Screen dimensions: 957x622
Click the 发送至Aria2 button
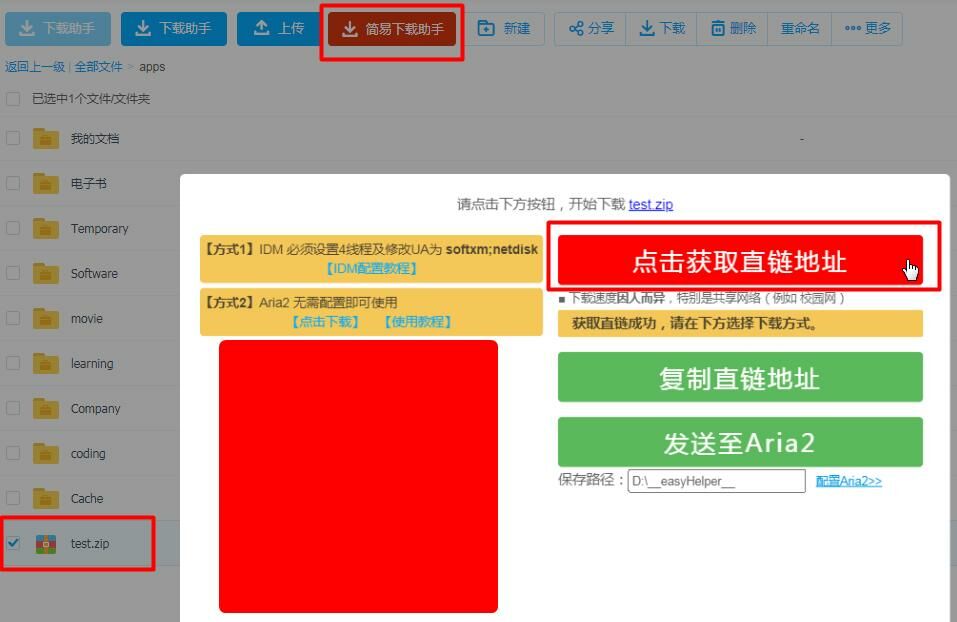coord(739,442)
